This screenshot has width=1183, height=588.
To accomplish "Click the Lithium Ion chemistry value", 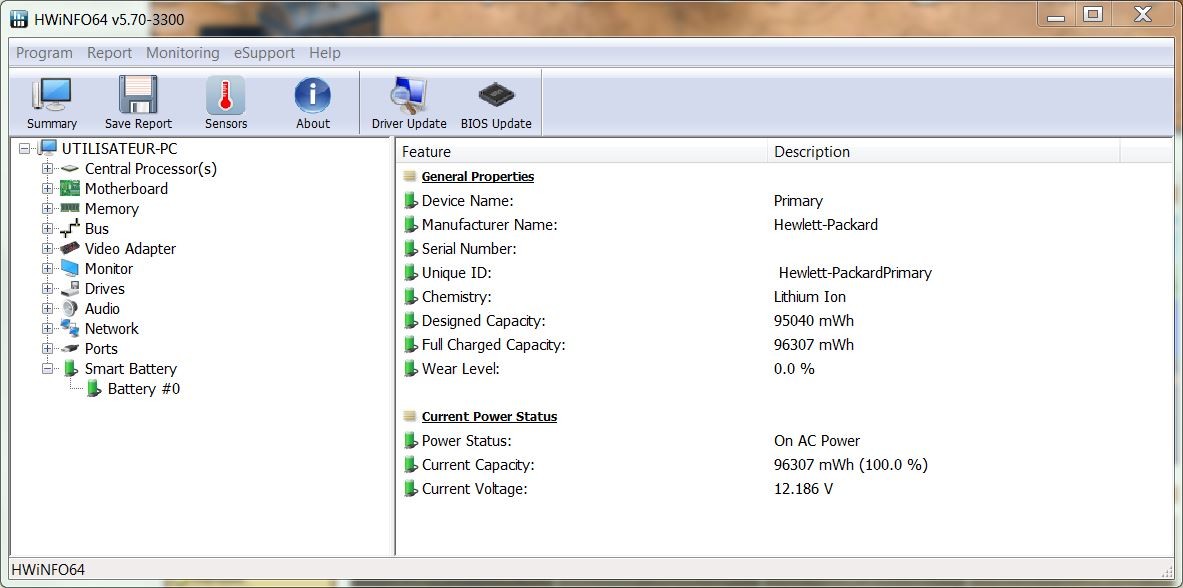I will [x=810, y=297].
